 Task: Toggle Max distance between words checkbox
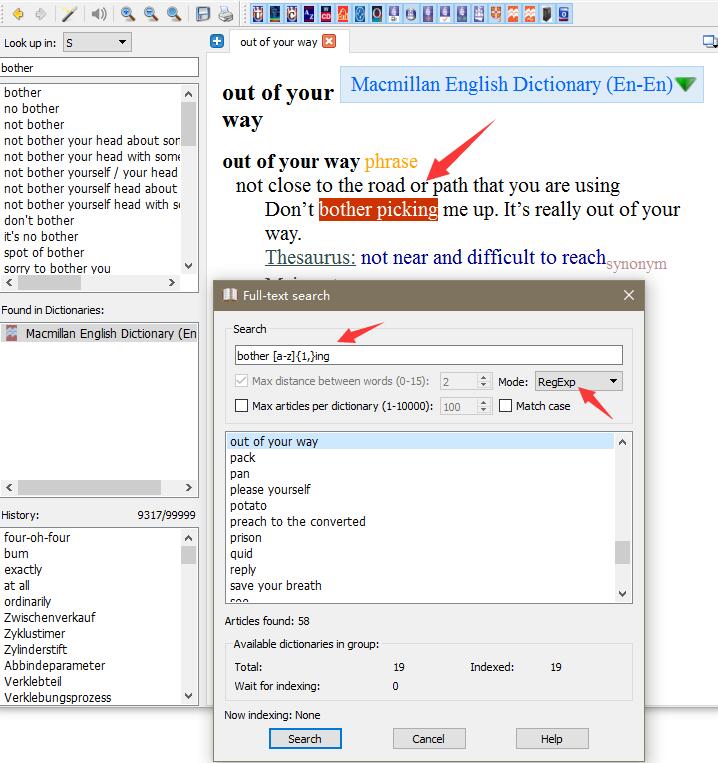point(241,381)
